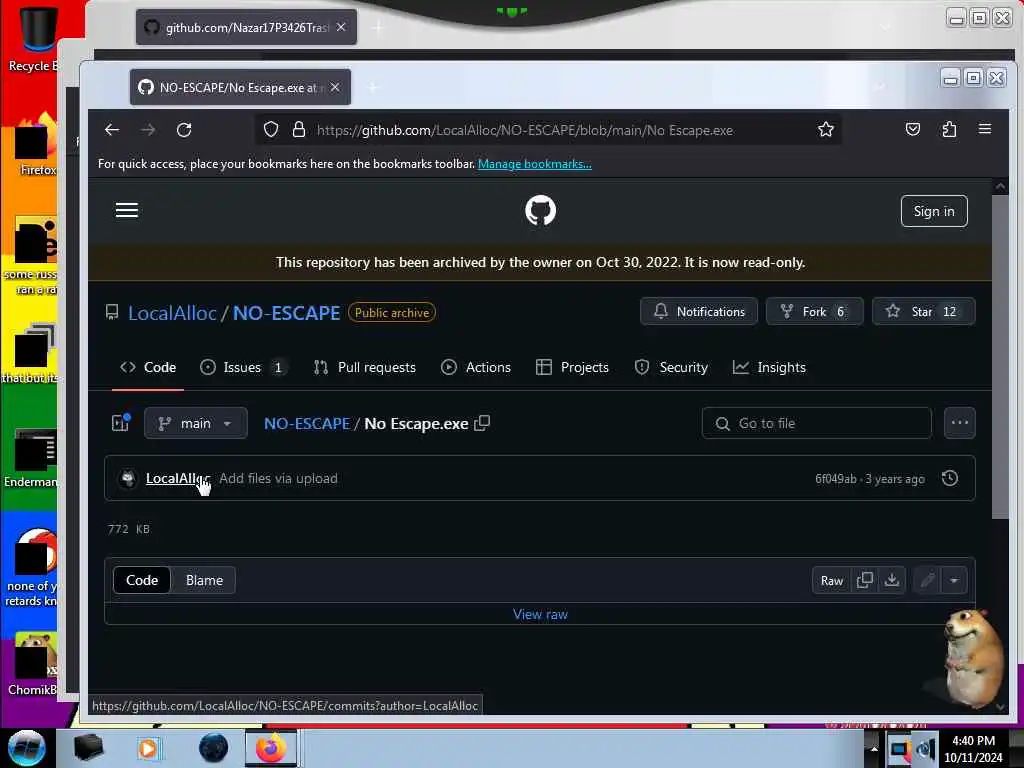1024x768 pixels.
Task: Open the tracking protection shield icon
Action: coord(271,130)
